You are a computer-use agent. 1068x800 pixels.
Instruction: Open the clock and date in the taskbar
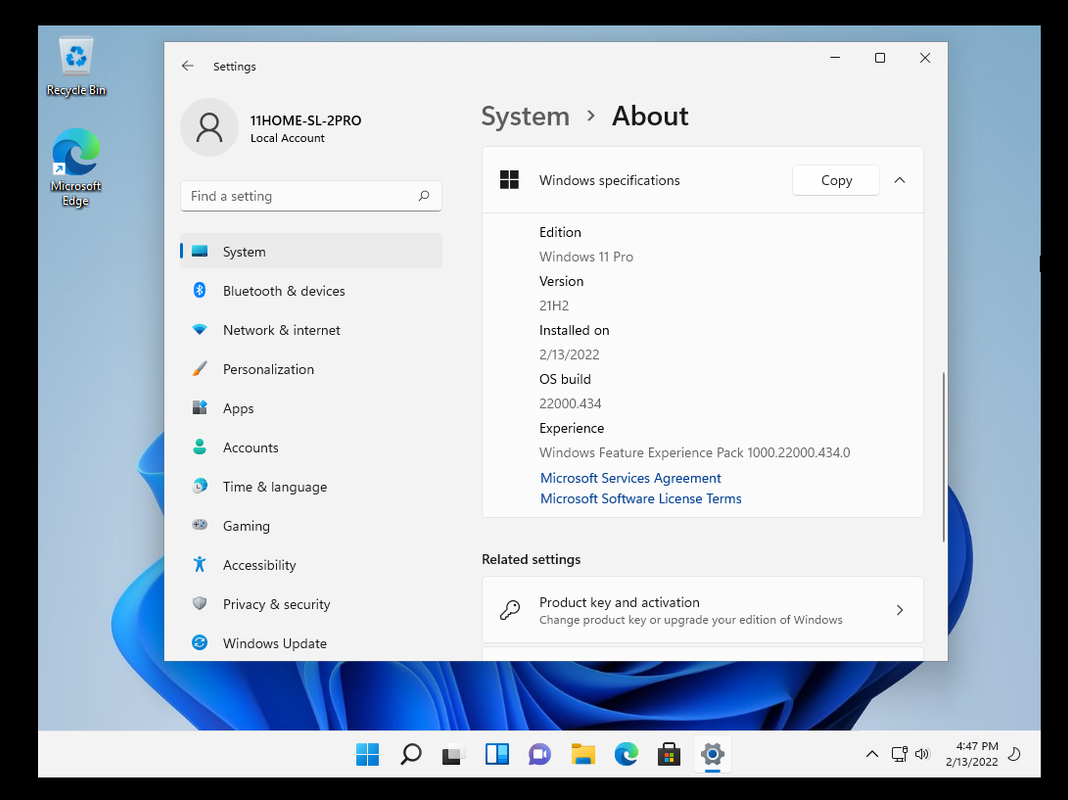(972, 754)
